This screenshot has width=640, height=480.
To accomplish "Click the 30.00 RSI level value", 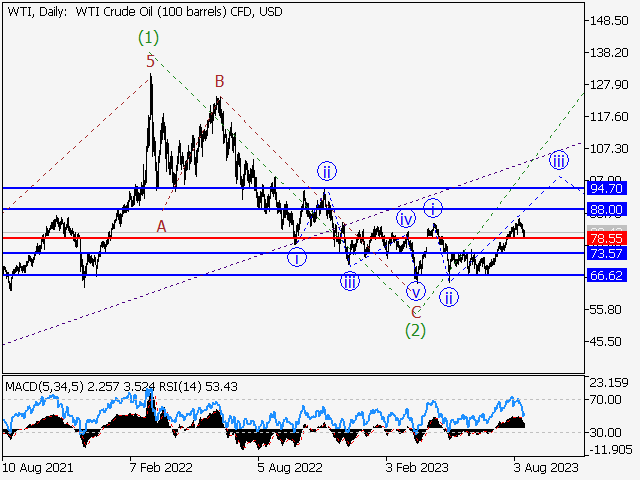I will point(606,432).
